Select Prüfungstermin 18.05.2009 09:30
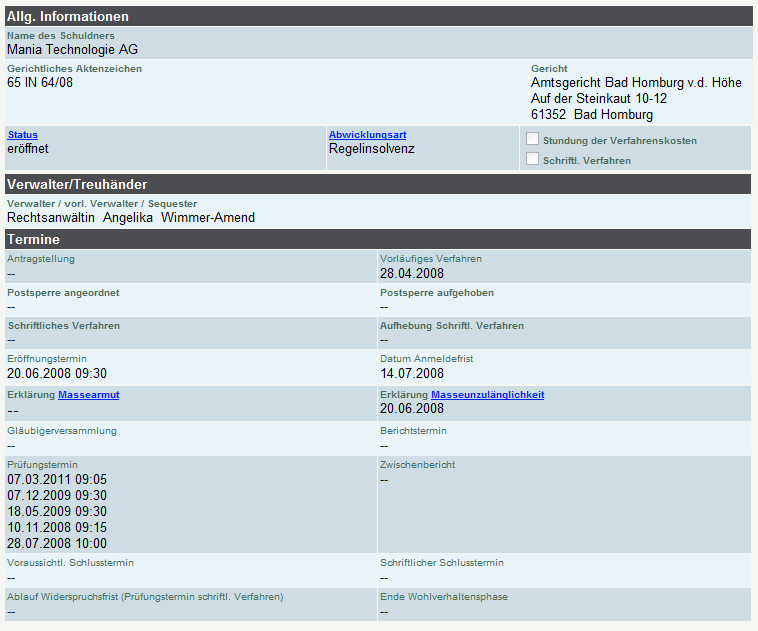Image resolution: width=758 pixels, height=631 pixels. pyautogui.click(x=57, y=512)
